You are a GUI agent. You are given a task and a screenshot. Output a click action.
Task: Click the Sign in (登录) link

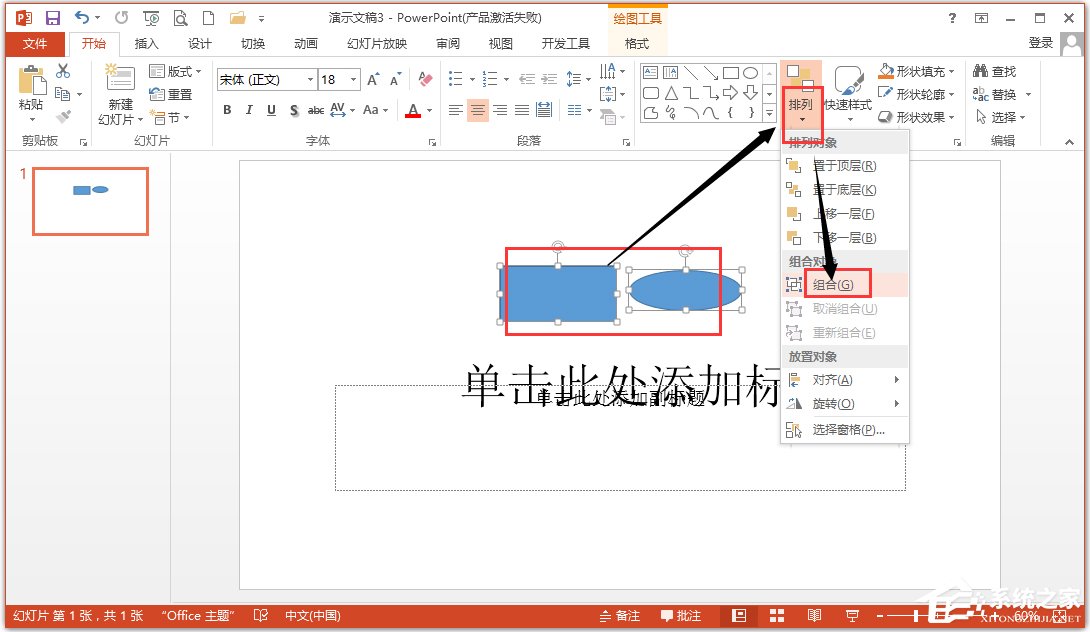click(1041, 42)
